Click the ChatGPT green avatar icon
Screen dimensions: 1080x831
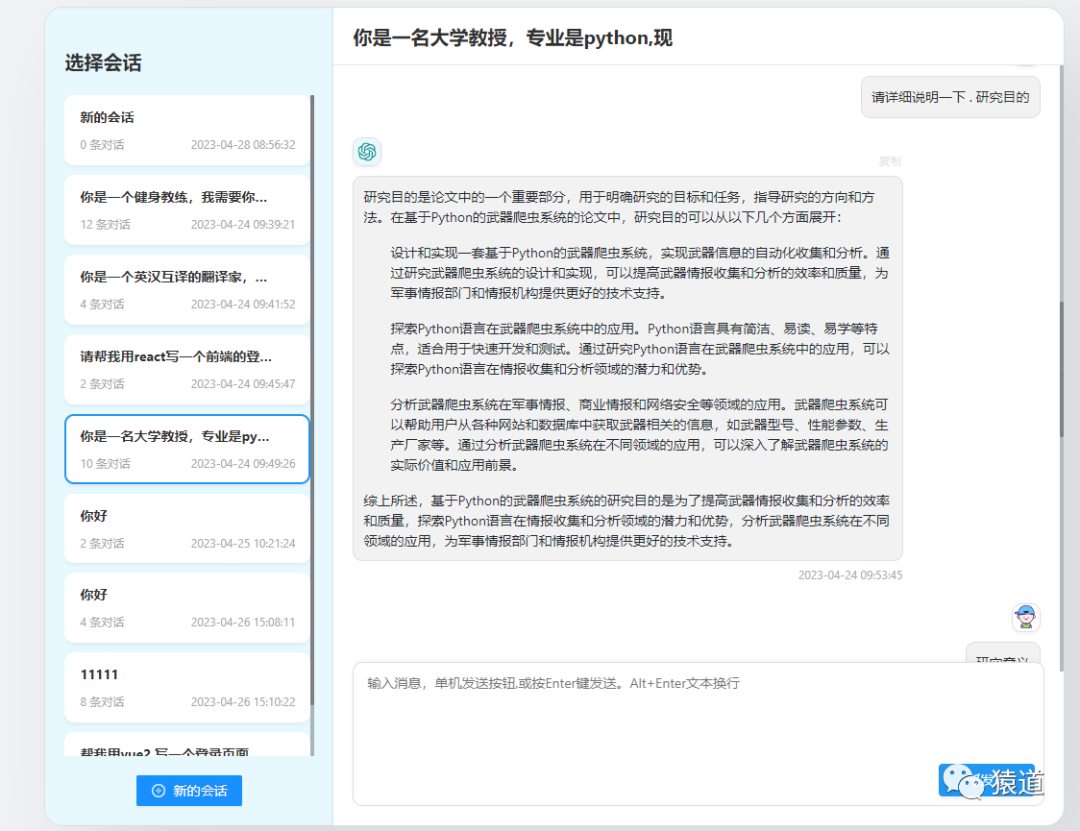pyautogui.click(x=367, y=151)
